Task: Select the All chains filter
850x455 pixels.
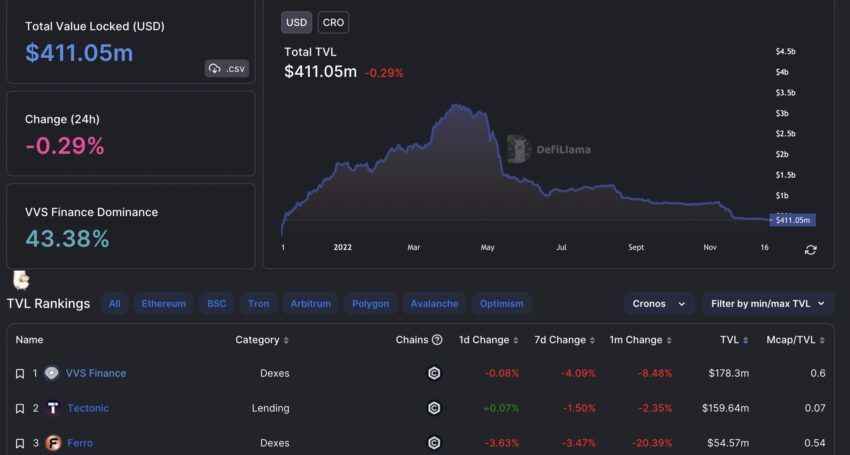Action: pyautogui.click(x=115, y=303)
